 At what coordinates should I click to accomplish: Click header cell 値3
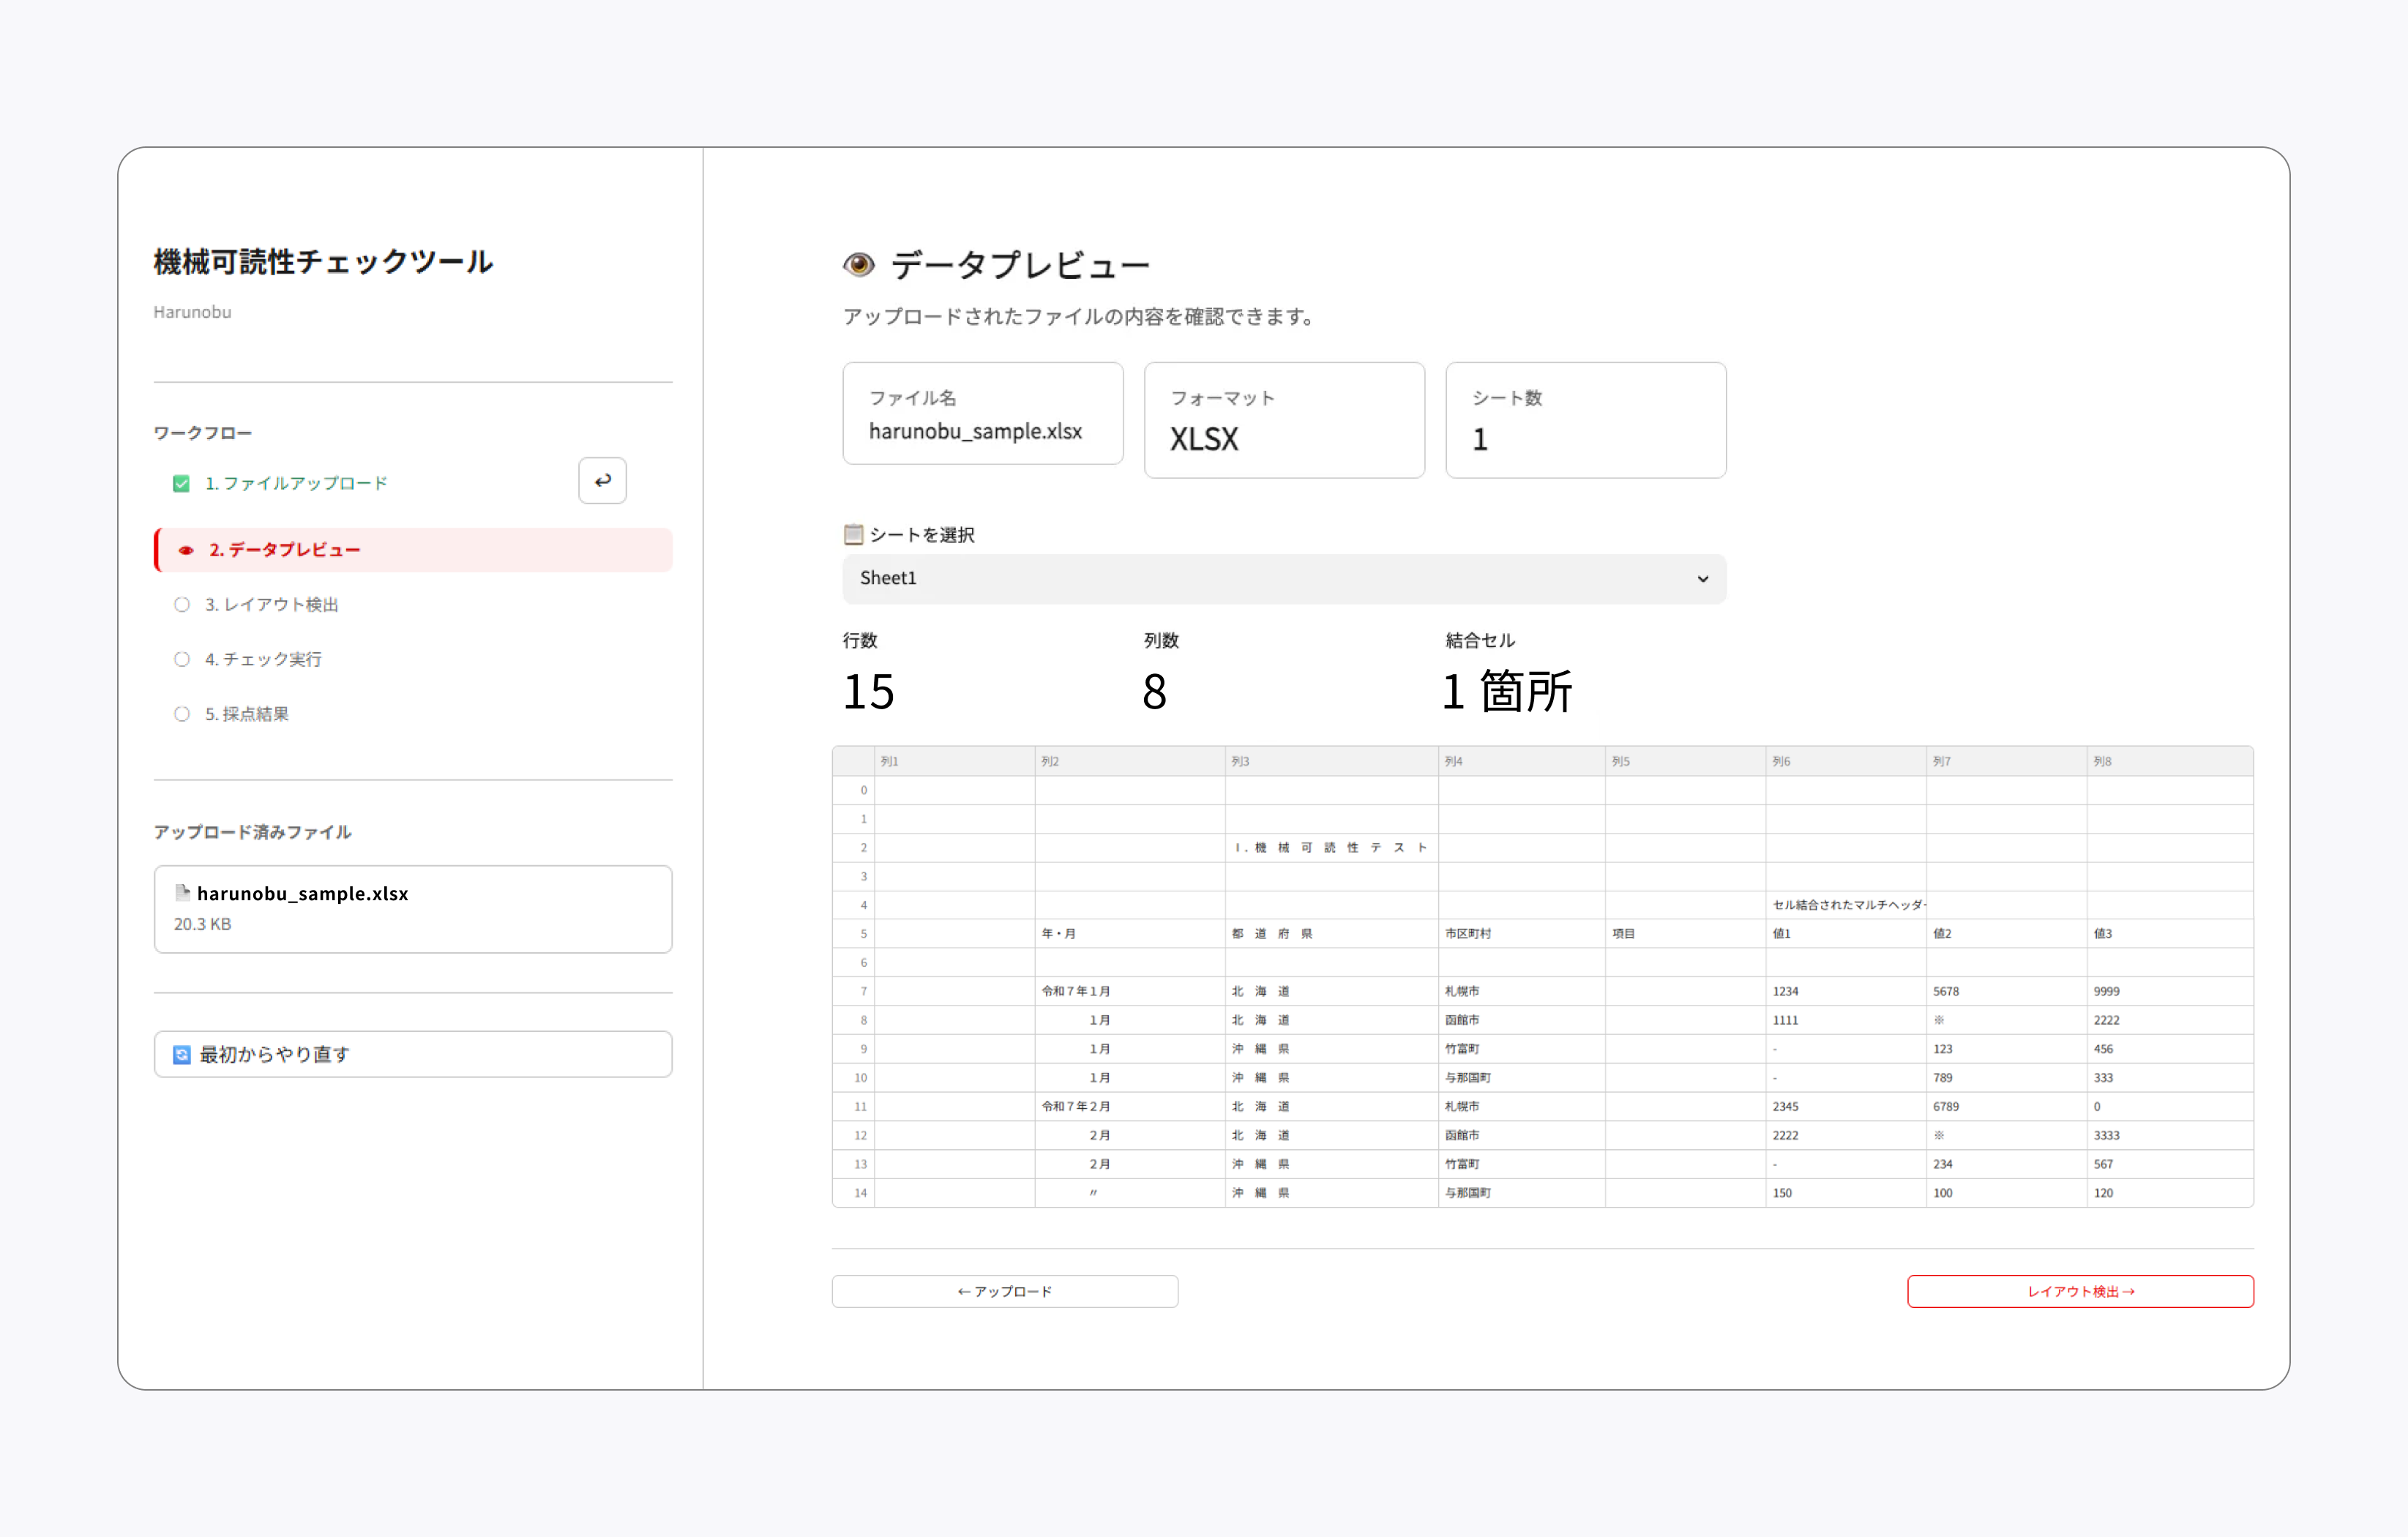pyautogui.click(x=2170, y=933)
